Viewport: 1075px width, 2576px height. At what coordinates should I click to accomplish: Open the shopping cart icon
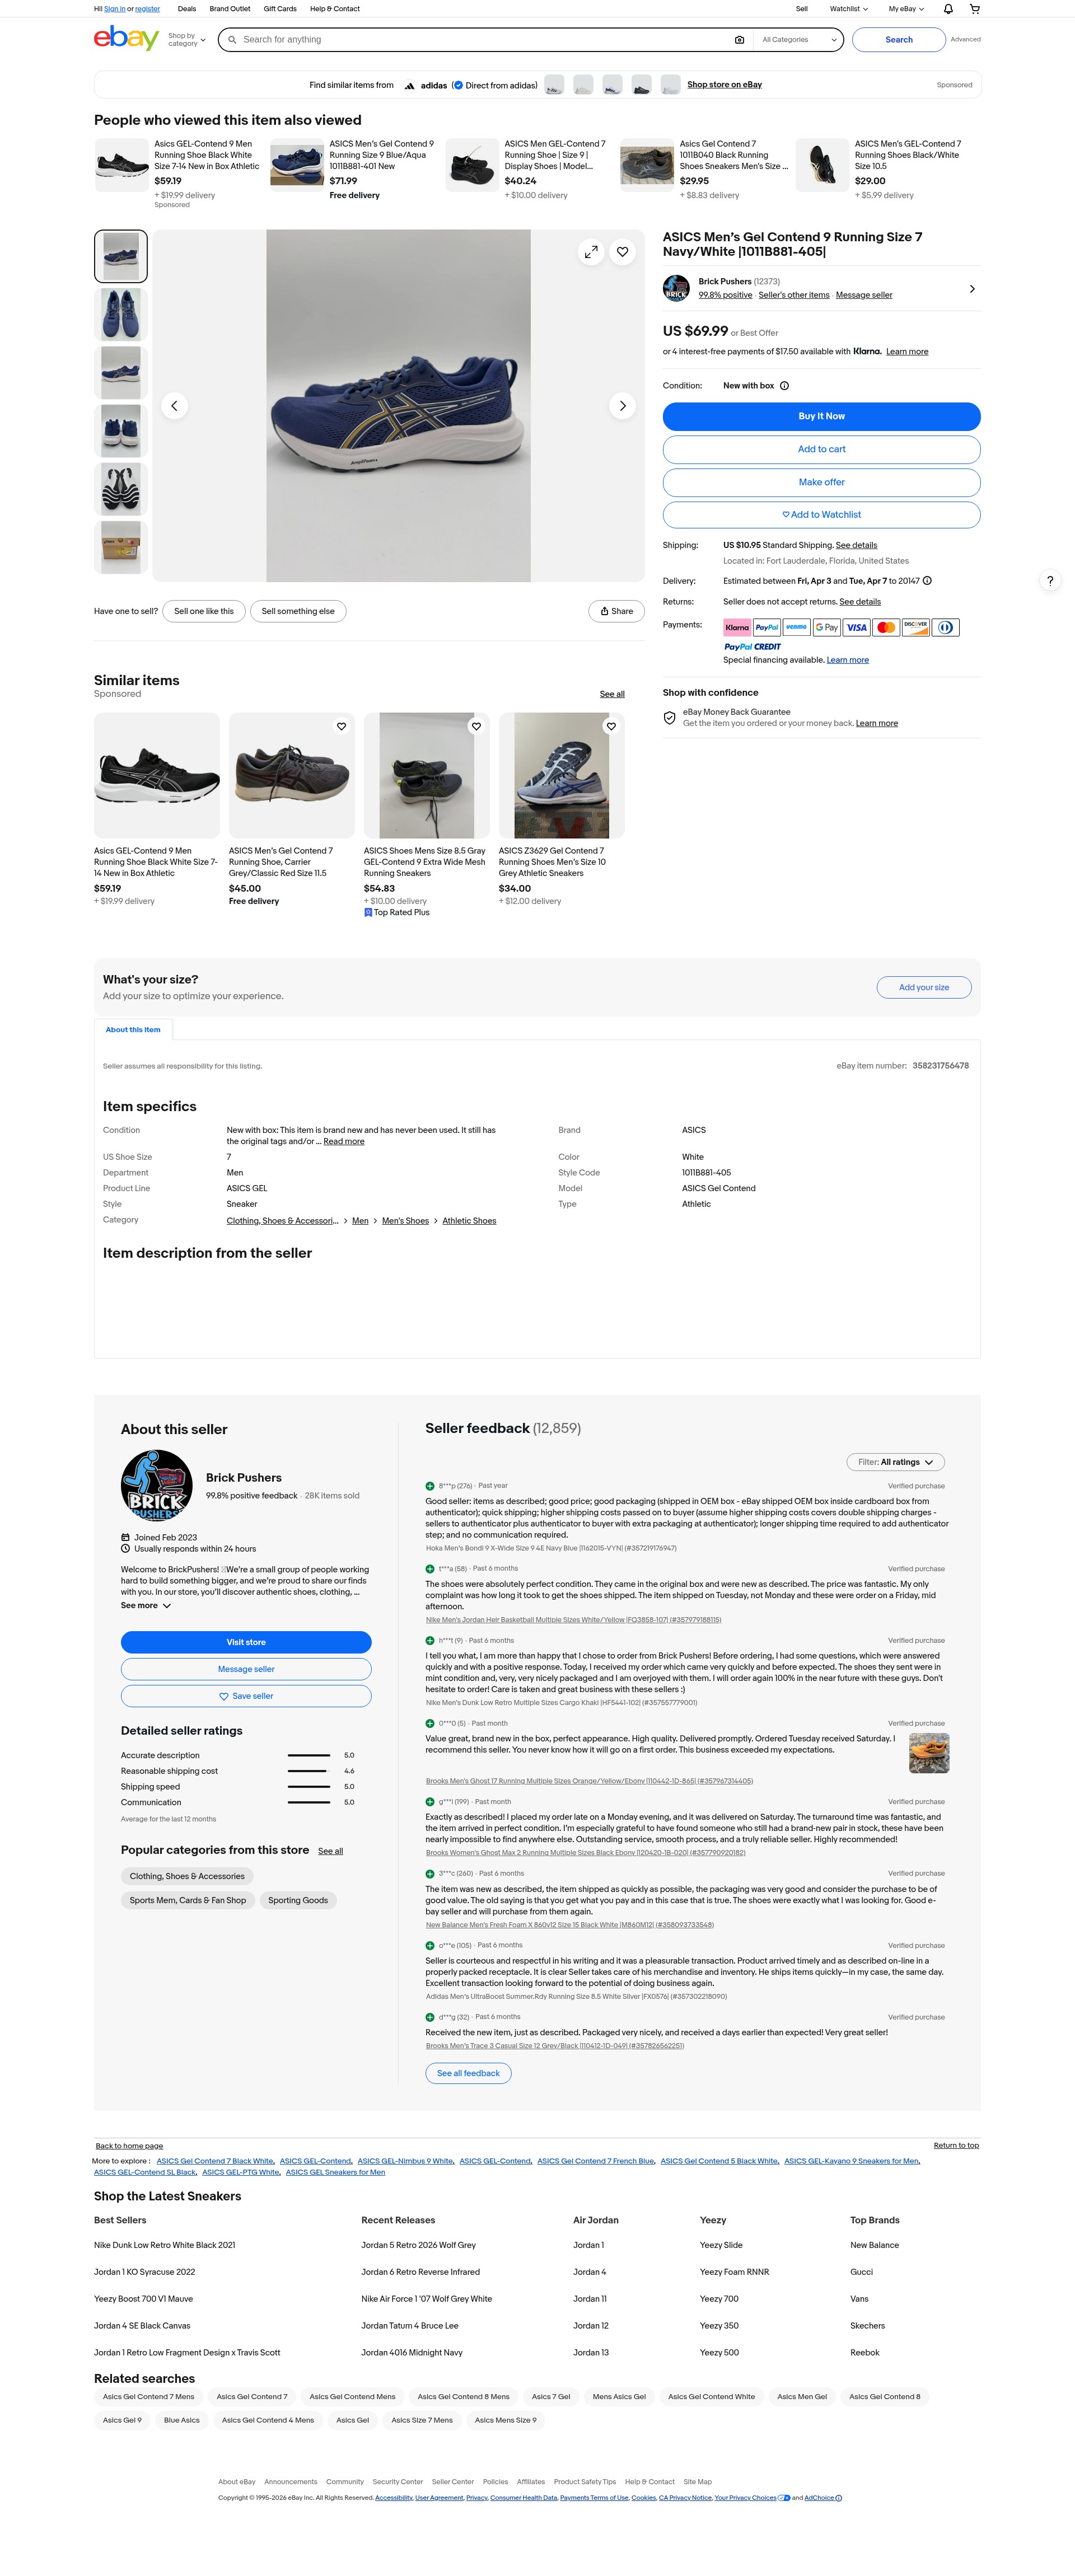[x=975, y=9]
